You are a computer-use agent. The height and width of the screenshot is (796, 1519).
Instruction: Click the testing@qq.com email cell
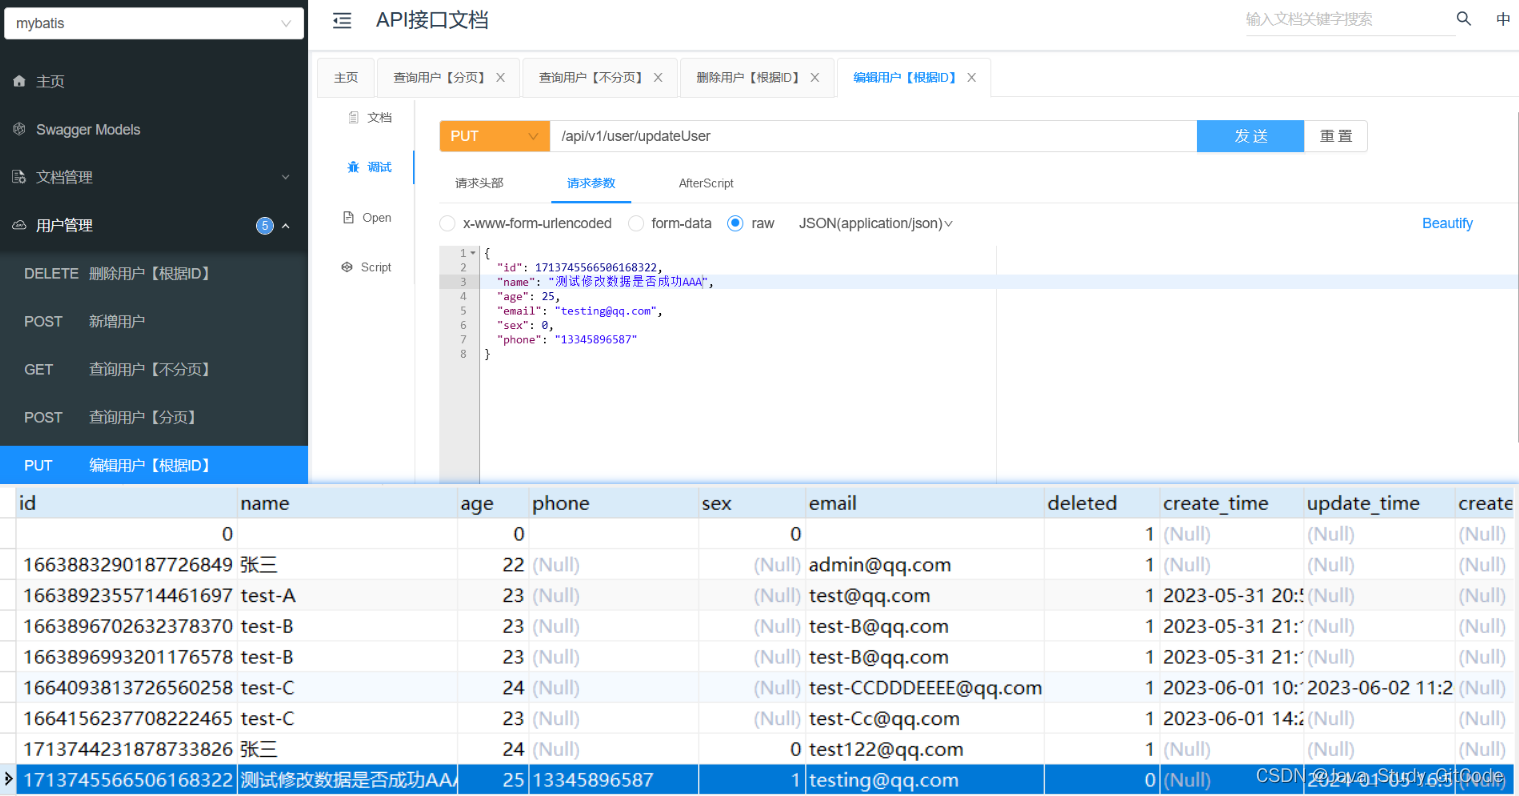(x=925, y=780)
